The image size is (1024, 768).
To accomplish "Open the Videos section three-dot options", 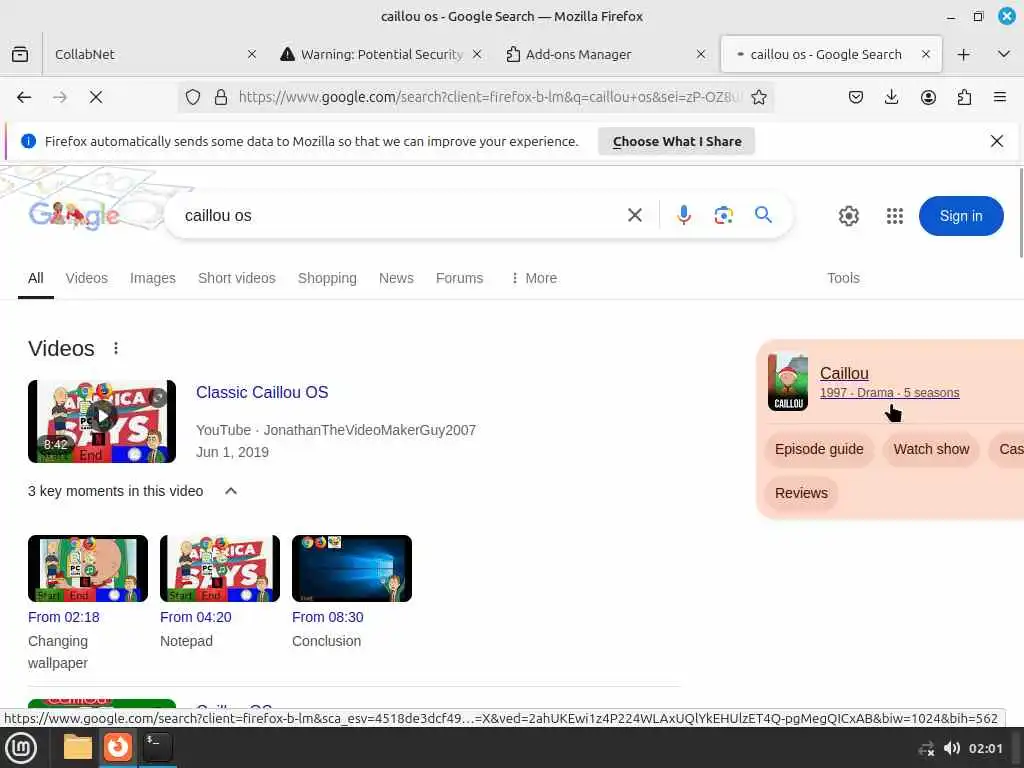I will tap(116, 348).
